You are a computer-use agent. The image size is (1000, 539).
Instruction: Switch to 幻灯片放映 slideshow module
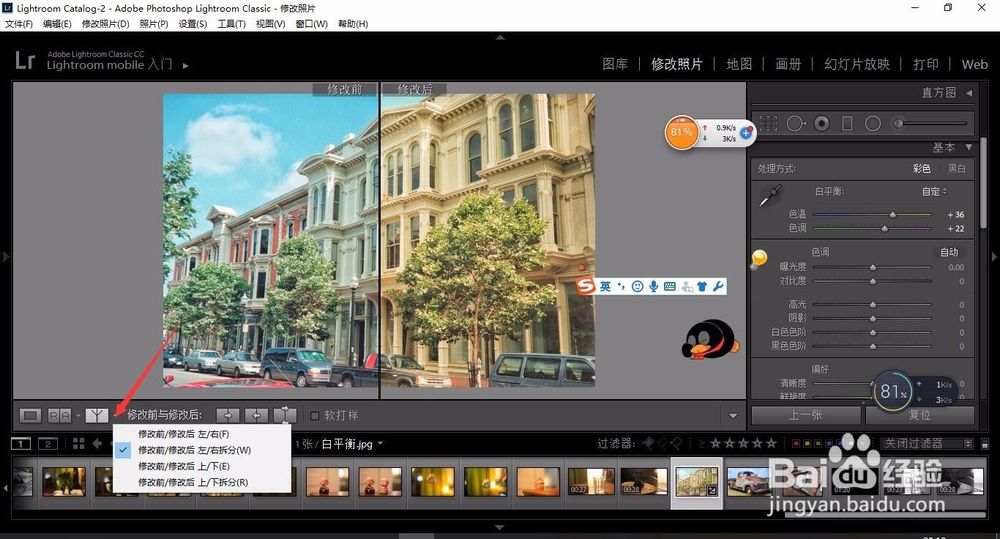857,64
